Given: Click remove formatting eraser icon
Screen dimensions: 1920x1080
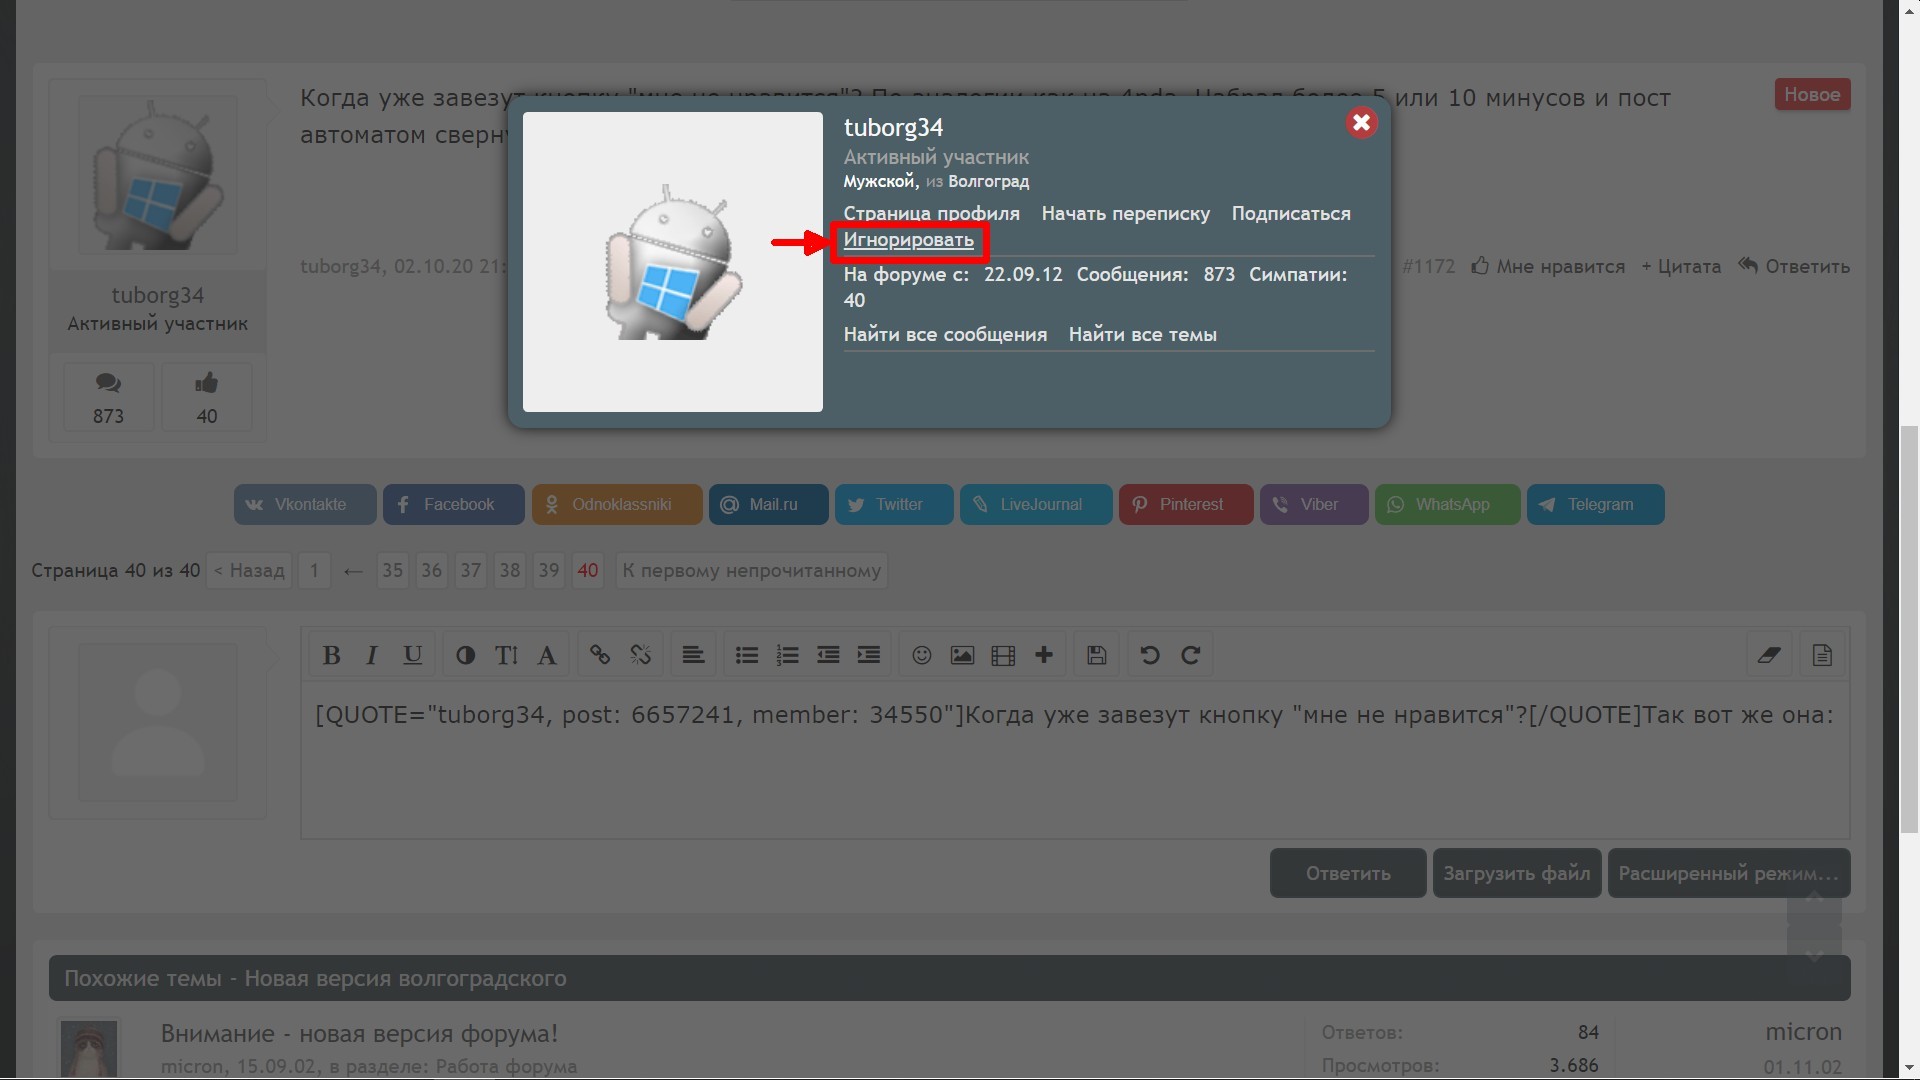Looking at the screenshot, I should pyautogui.click(x=1769, y=655).
